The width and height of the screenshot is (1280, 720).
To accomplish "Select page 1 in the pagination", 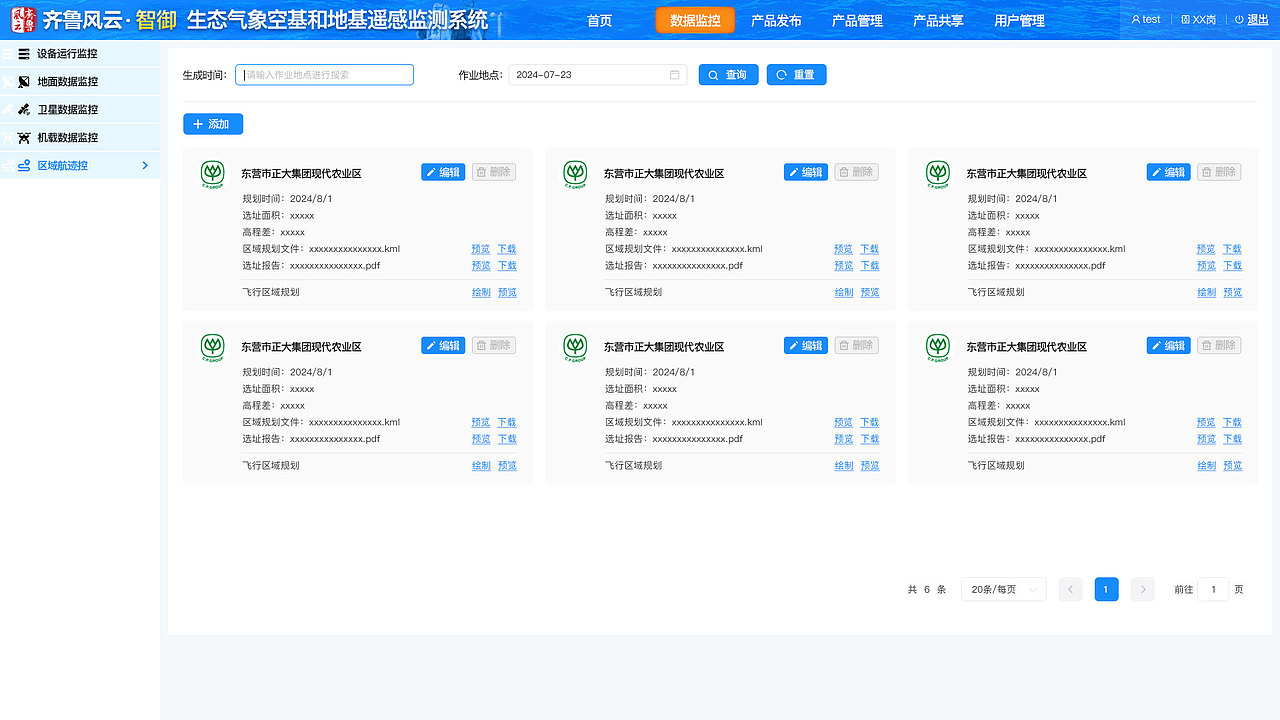I will [x=1106, y=589].
